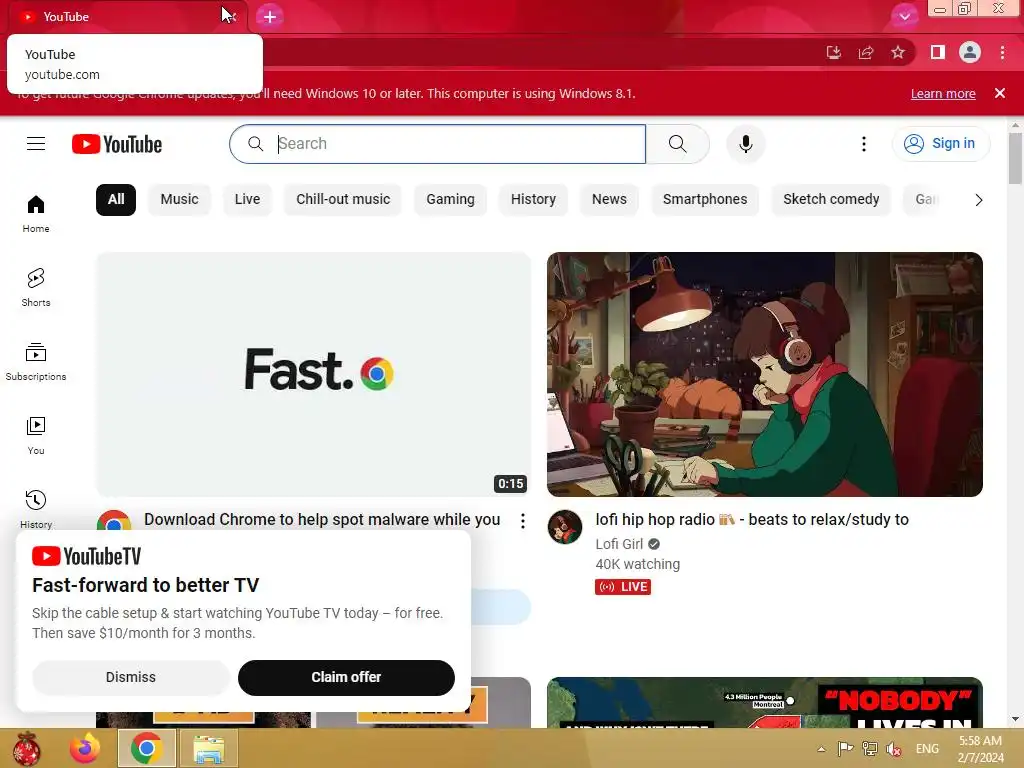Open Subscriptions from sidebar
Screen dimensions: 1024x768
click(36, 361)
